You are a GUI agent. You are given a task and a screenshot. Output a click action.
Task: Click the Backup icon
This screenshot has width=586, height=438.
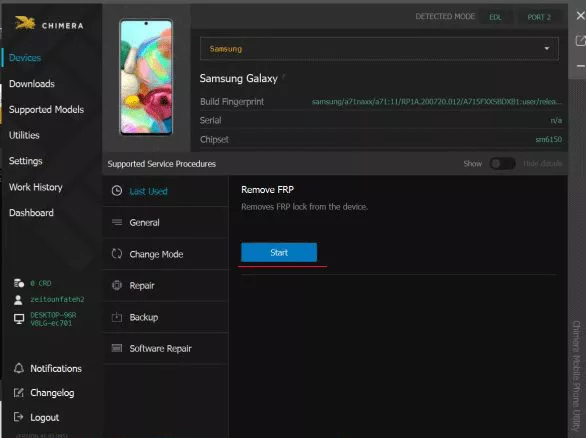click(117, 317)
